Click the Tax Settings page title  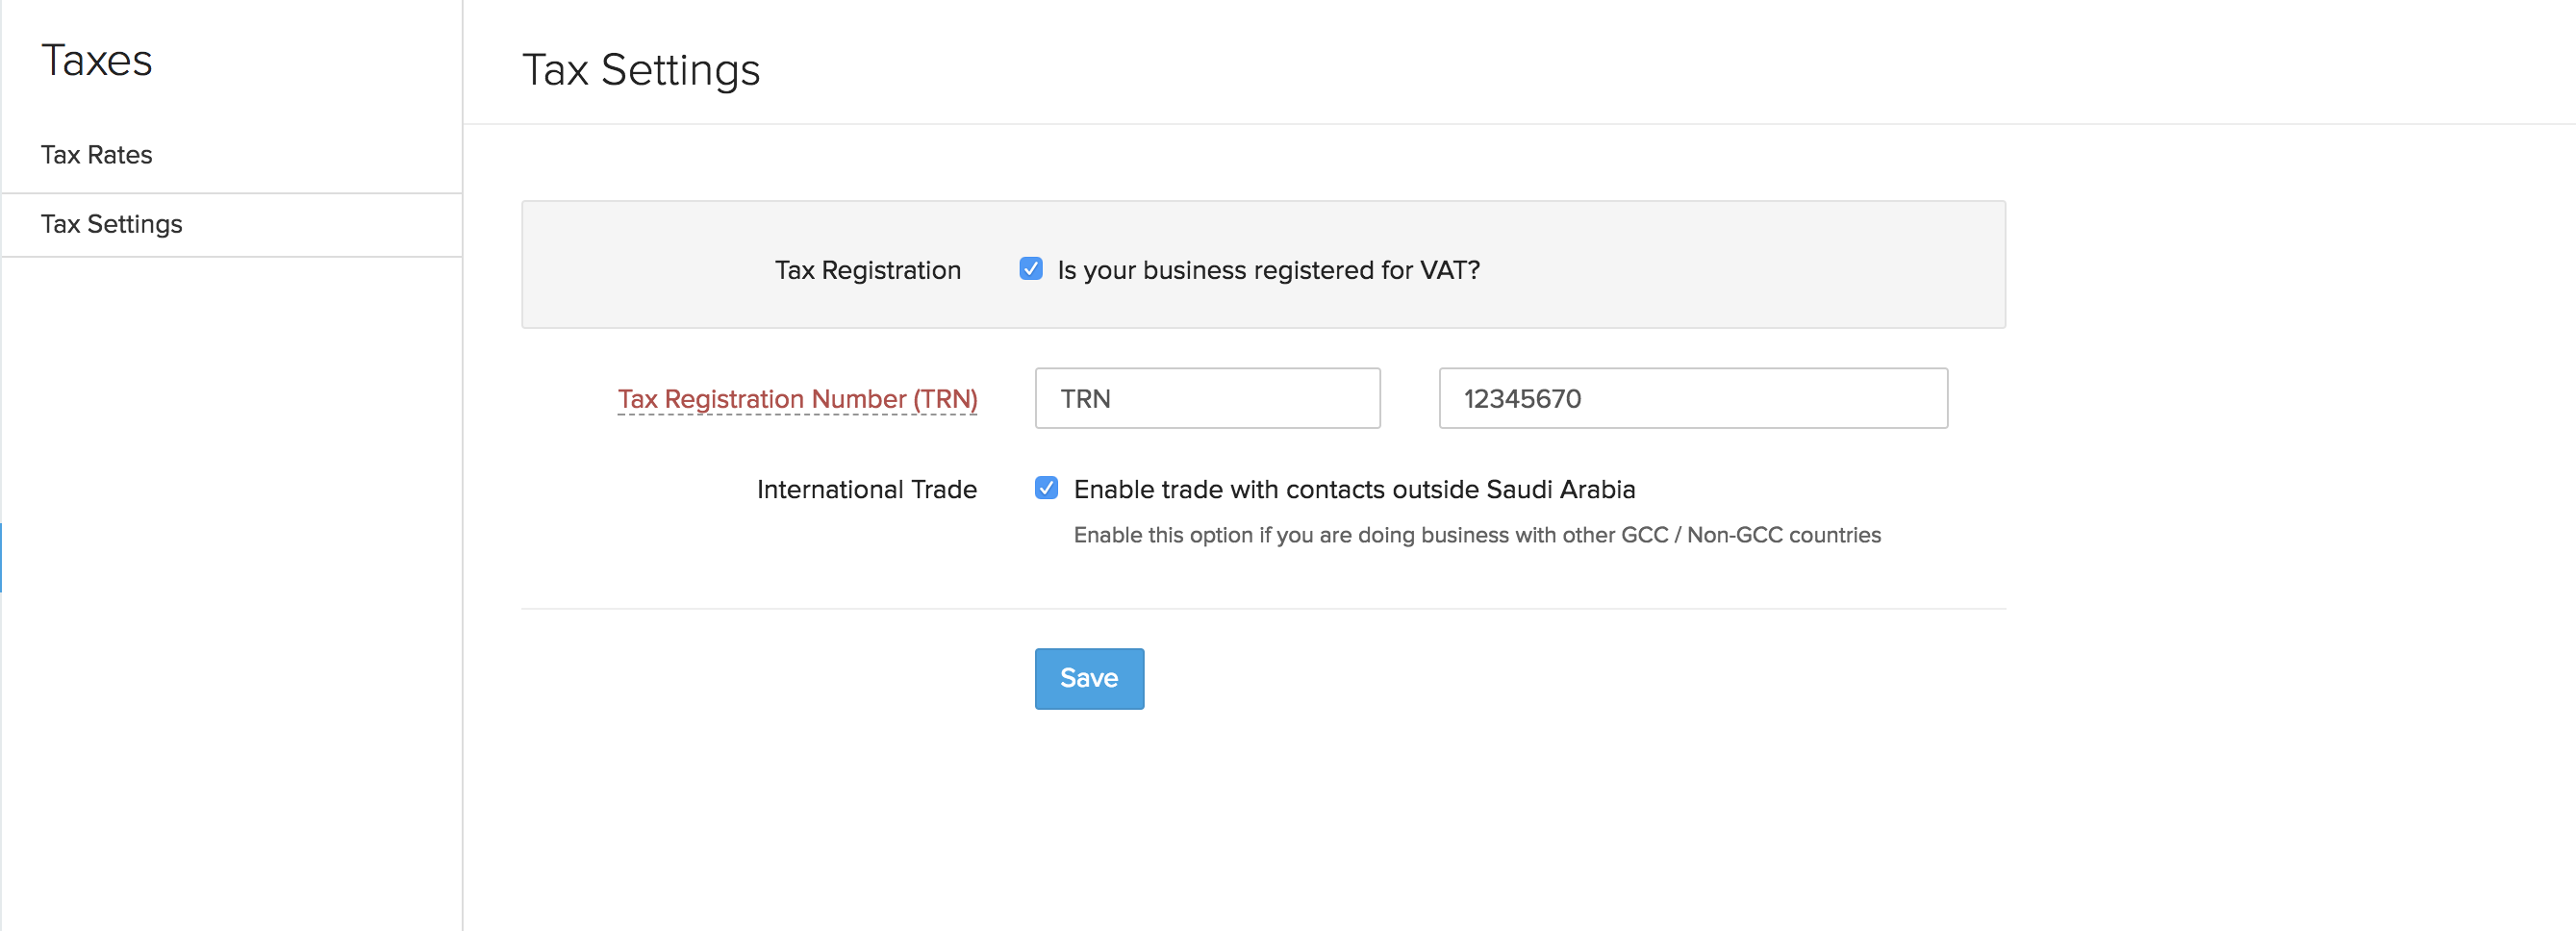[x=641, y=69]
